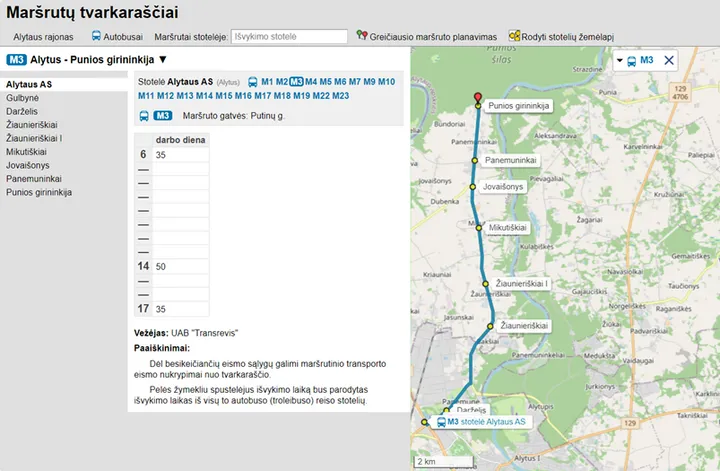Close the M3 route overlay on the map
The width and height of the screenshot is (720, 471).
click(669, 60)
